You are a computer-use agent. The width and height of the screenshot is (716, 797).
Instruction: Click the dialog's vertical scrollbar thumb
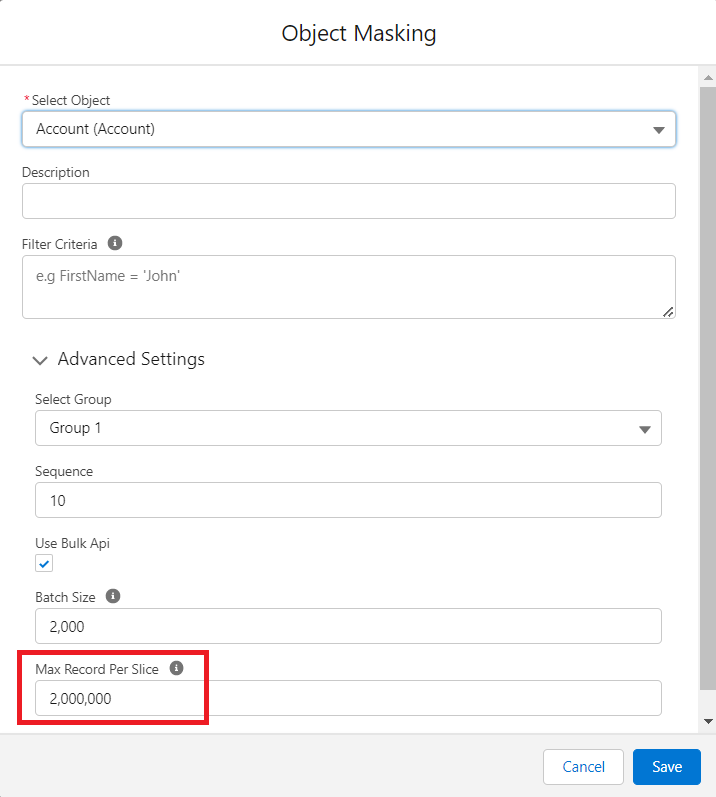coord(708,390)
